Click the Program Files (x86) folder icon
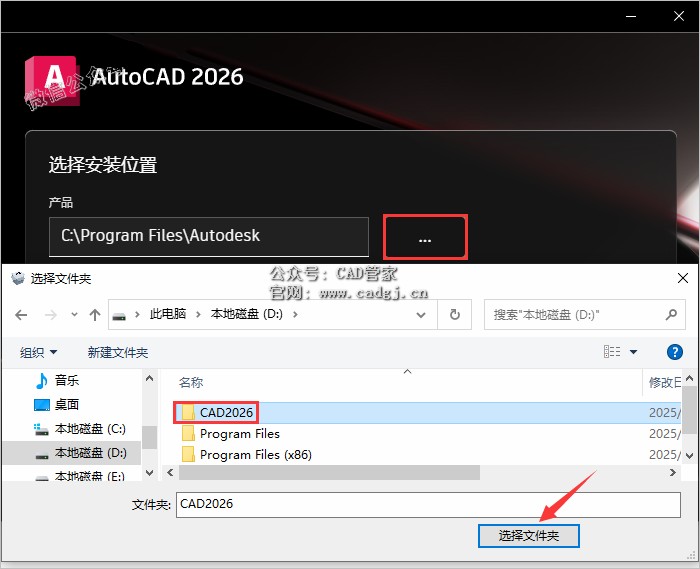Viewport: 700px width, 569px height. click(x=188, y=454)
